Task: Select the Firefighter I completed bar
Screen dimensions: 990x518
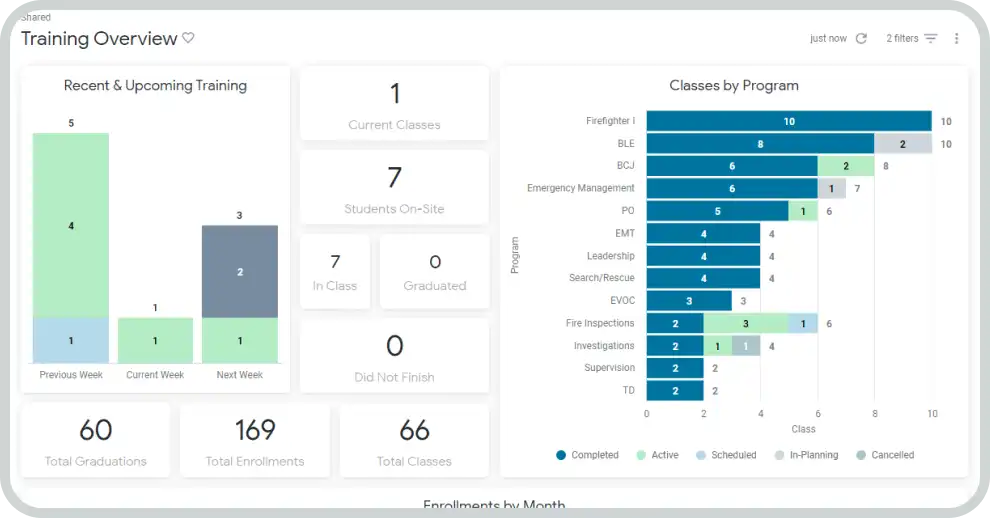Action: click(788, 121)
